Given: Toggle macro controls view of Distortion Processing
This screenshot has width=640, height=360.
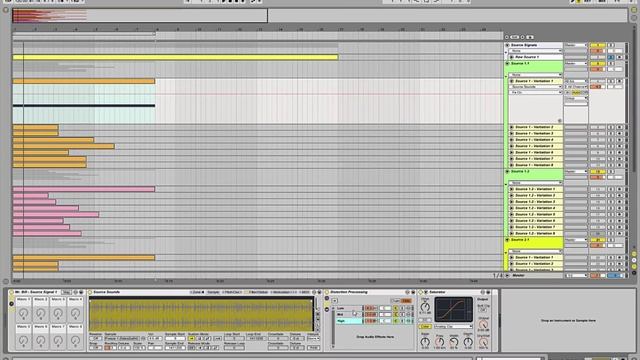Looking at the screenshot, I should [x=327, y=298].
